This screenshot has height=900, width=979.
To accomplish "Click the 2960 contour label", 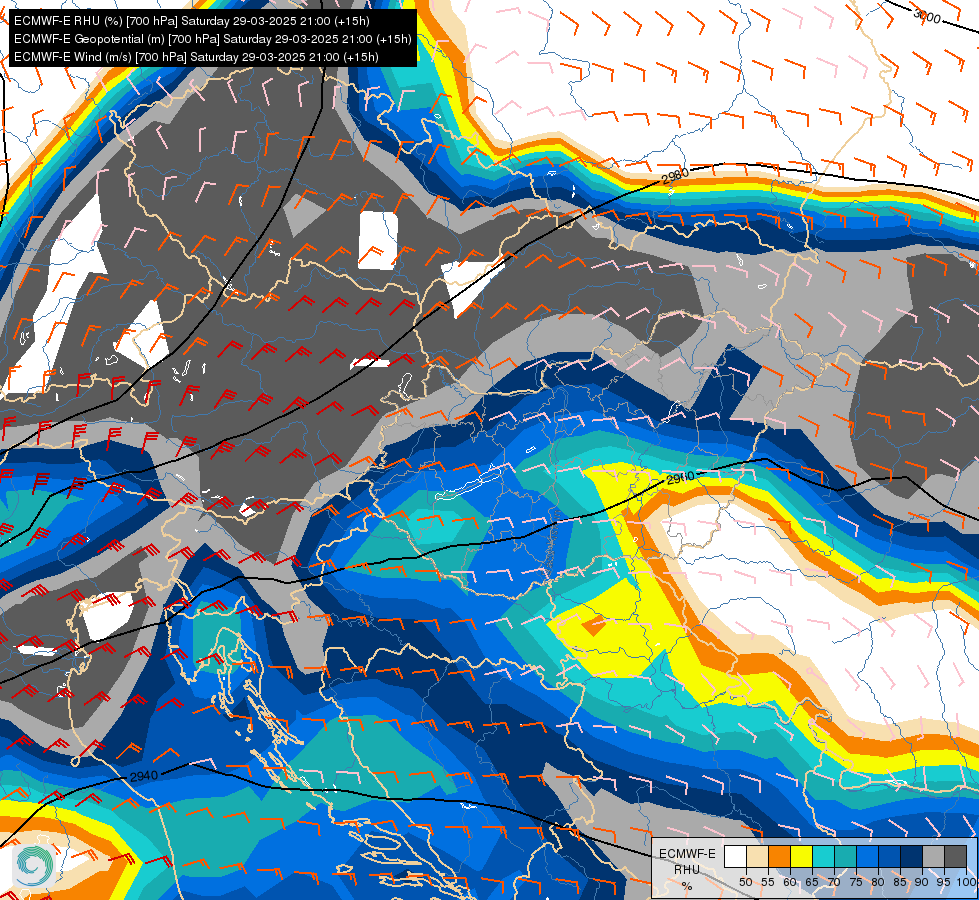I will click(680, 478).
